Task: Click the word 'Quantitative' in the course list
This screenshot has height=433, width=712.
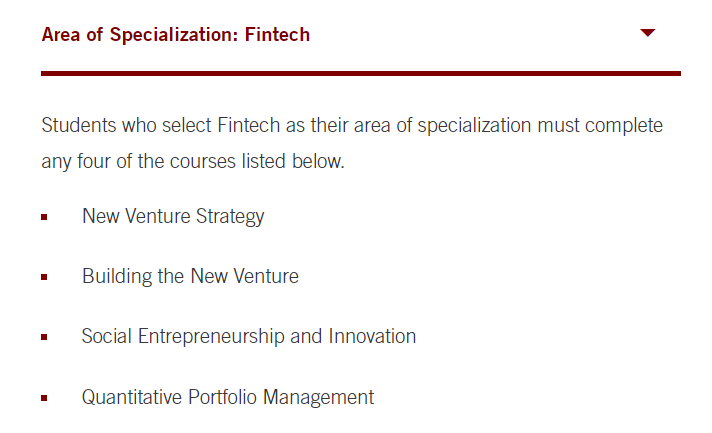Action: [x=132, y=397]
